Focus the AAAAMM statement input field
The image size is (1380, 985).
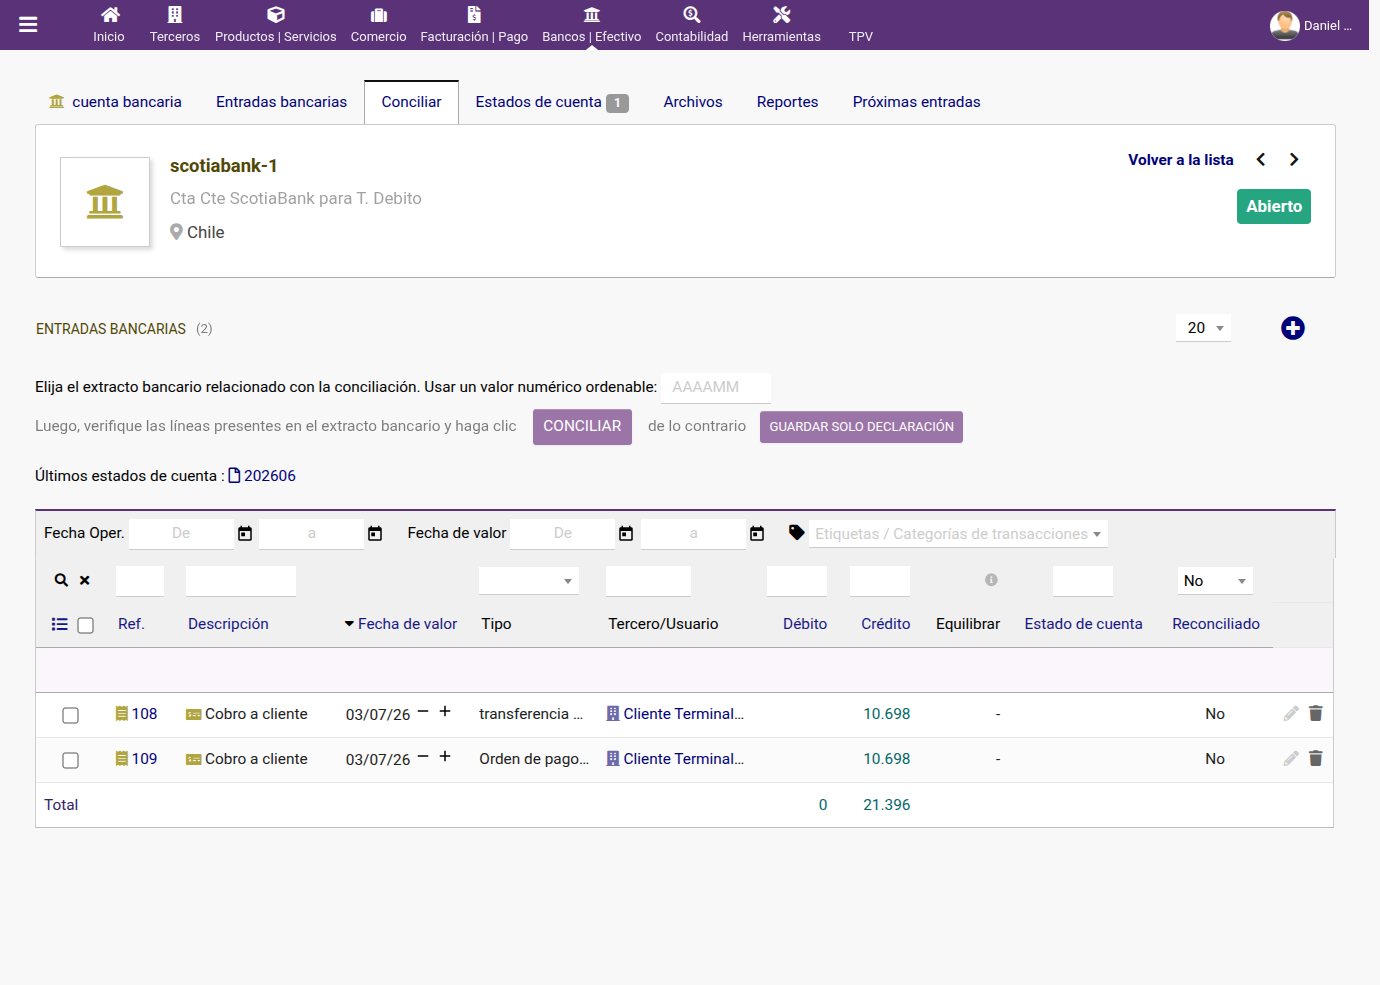[x=716, y=387]
